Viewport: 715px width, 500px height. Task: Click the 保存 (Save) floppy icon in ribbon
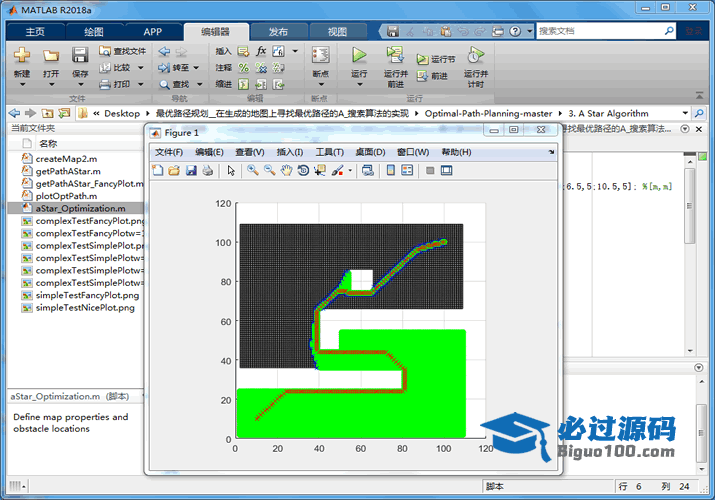(80, 55)
